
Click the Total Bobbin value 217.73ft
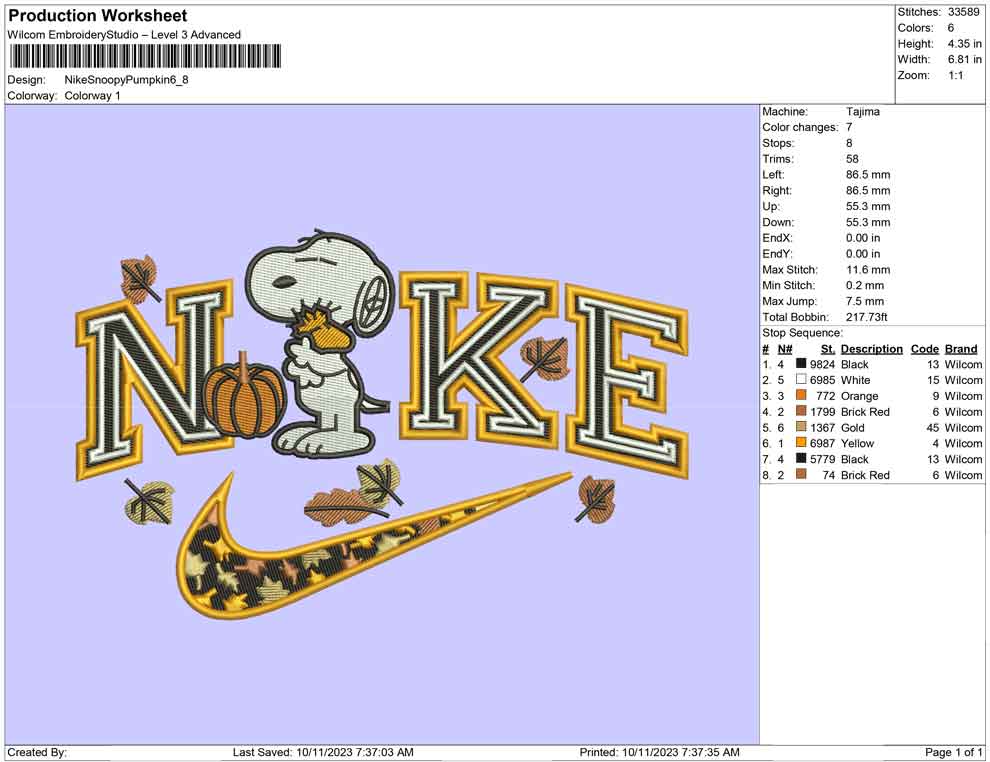[866, 317]
